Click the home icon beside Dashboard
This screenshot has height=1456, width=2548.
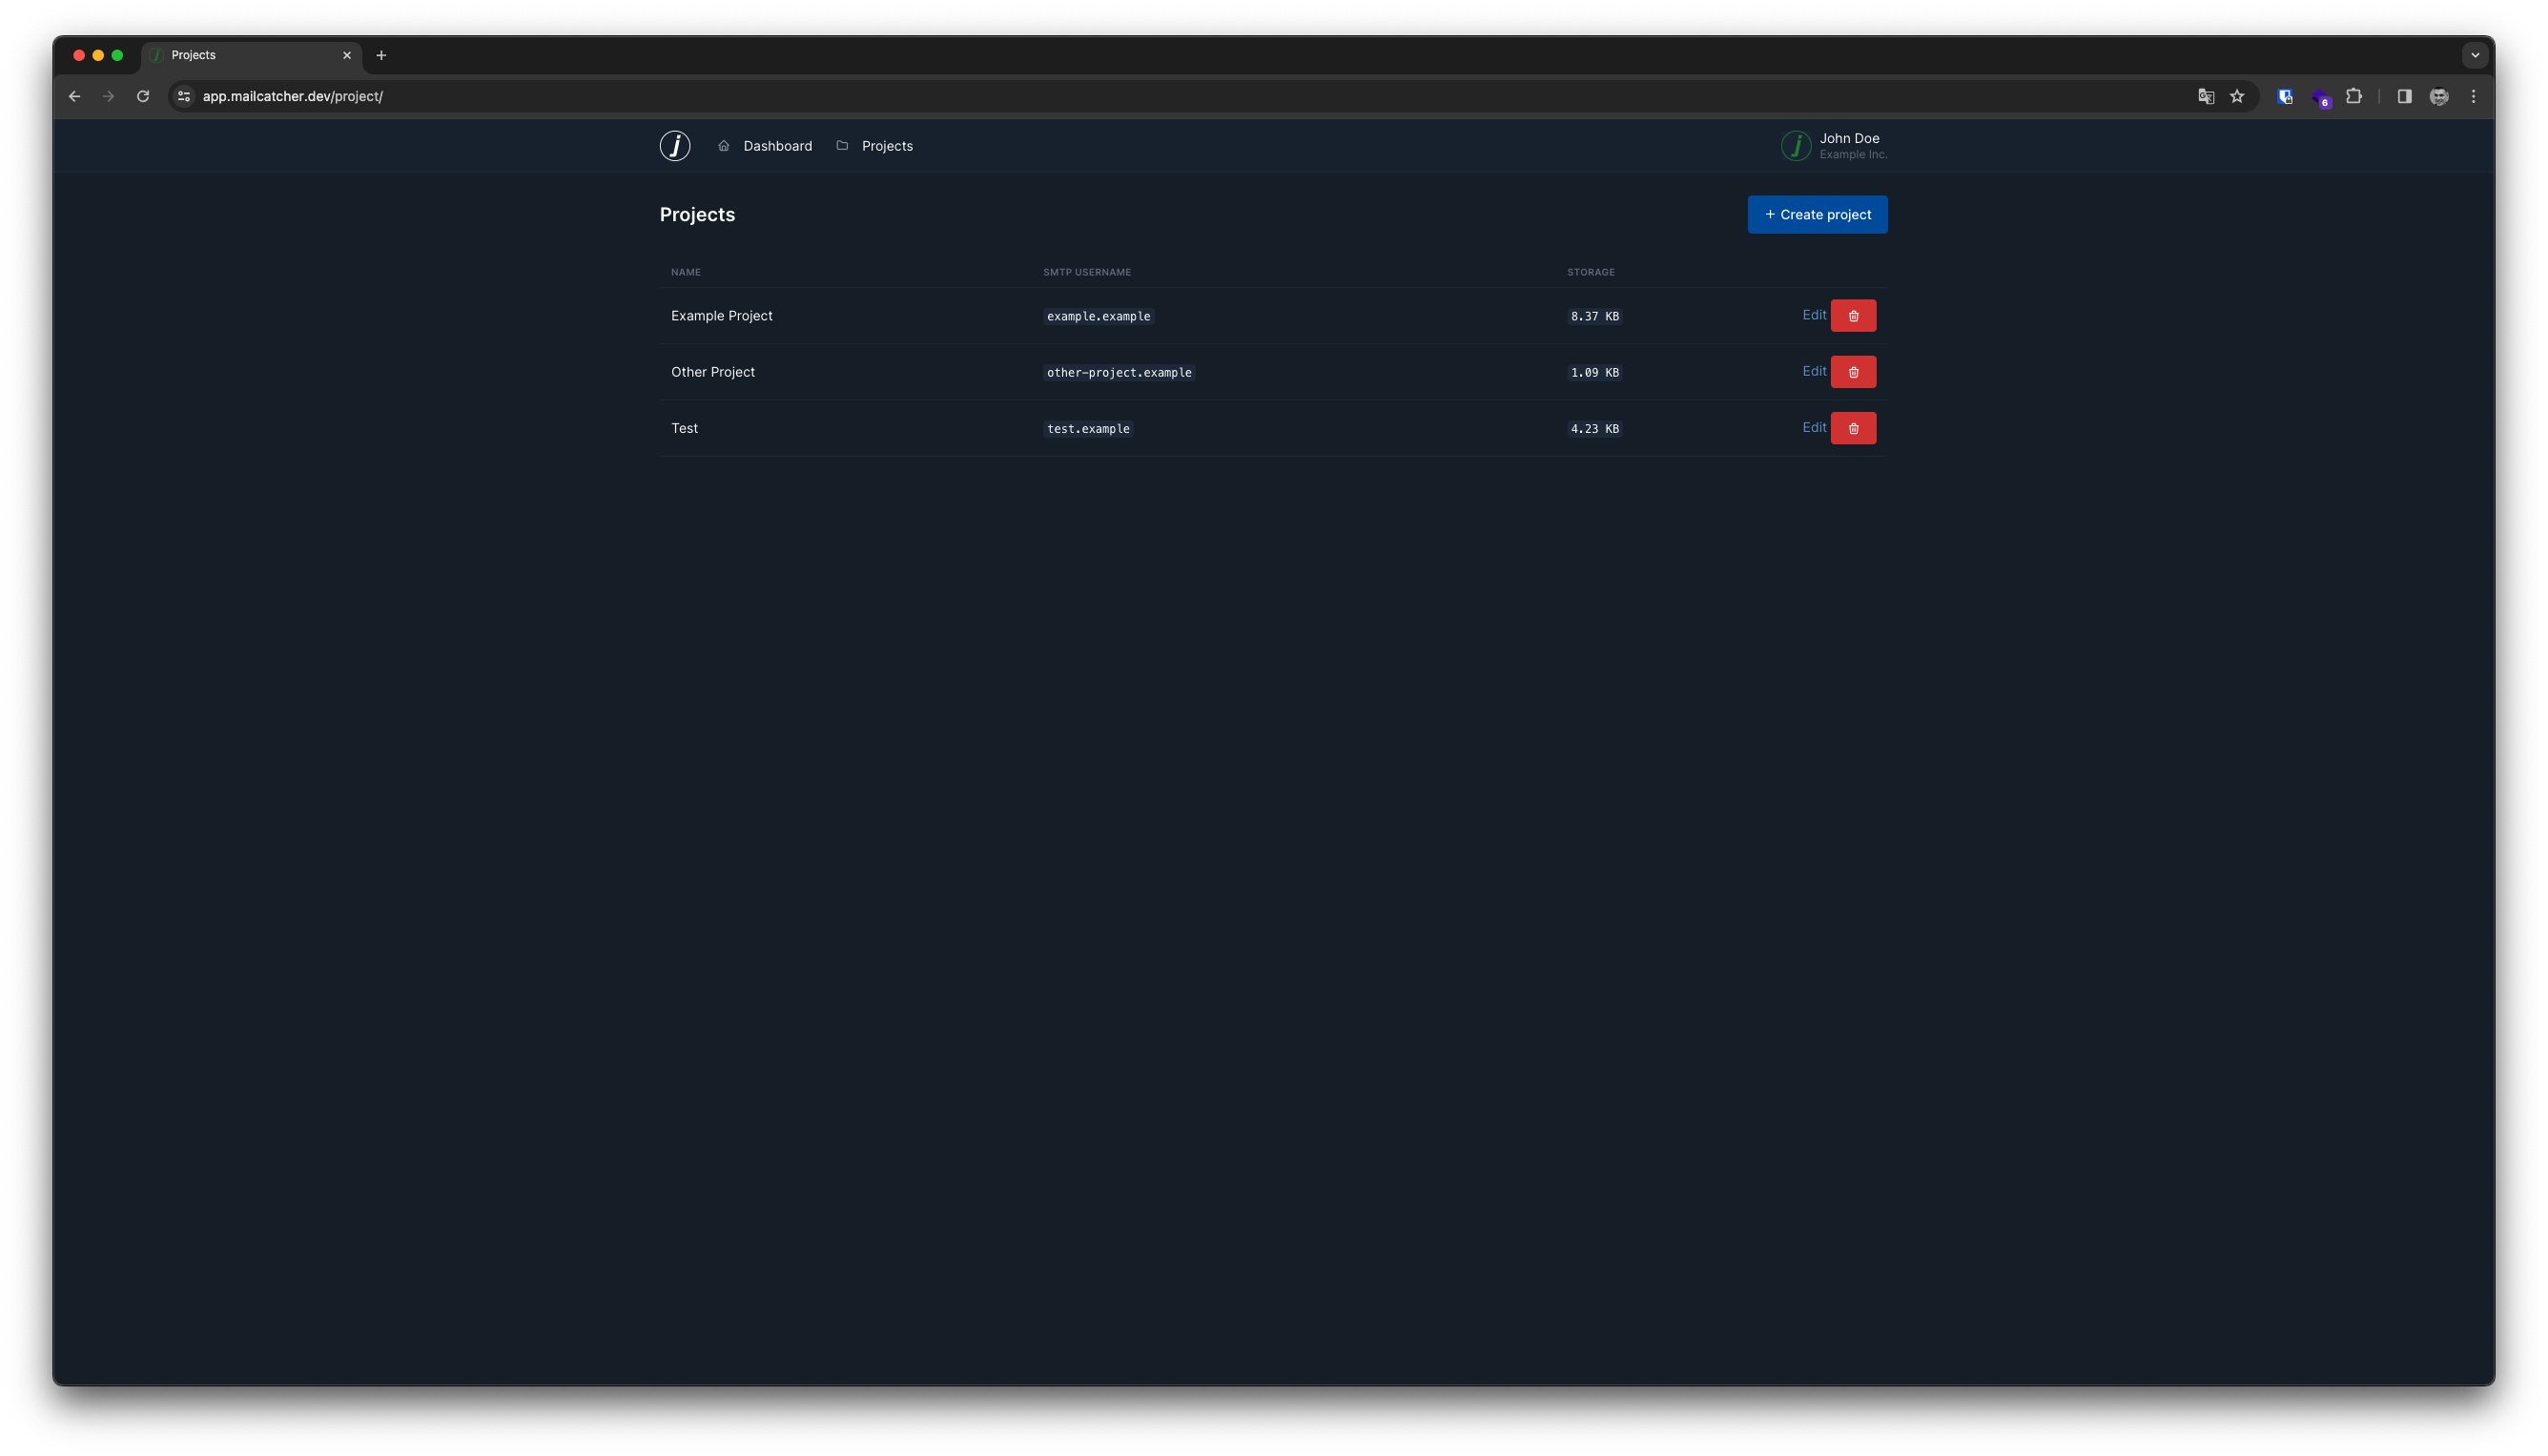724,146
